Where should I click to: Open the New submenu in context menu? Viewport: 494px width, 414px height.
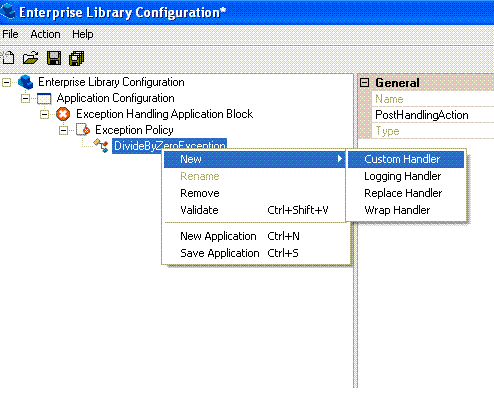[255, 159]
